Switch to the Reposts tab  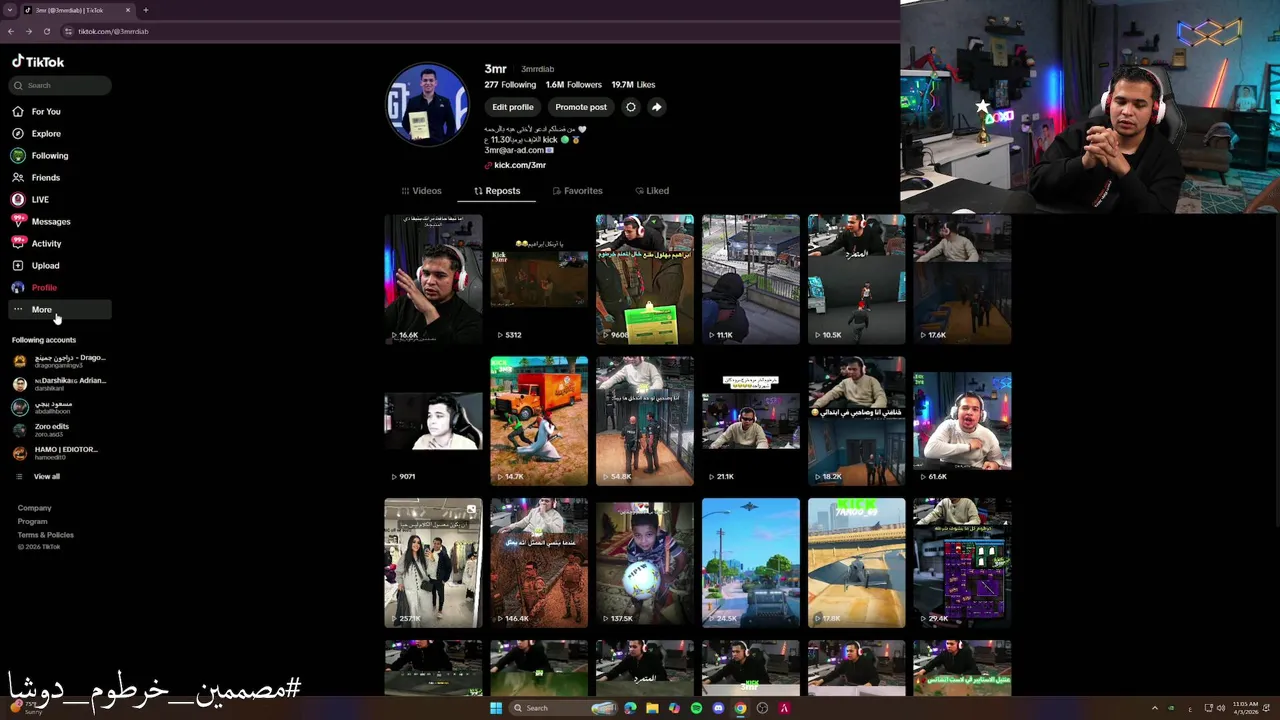497,190
